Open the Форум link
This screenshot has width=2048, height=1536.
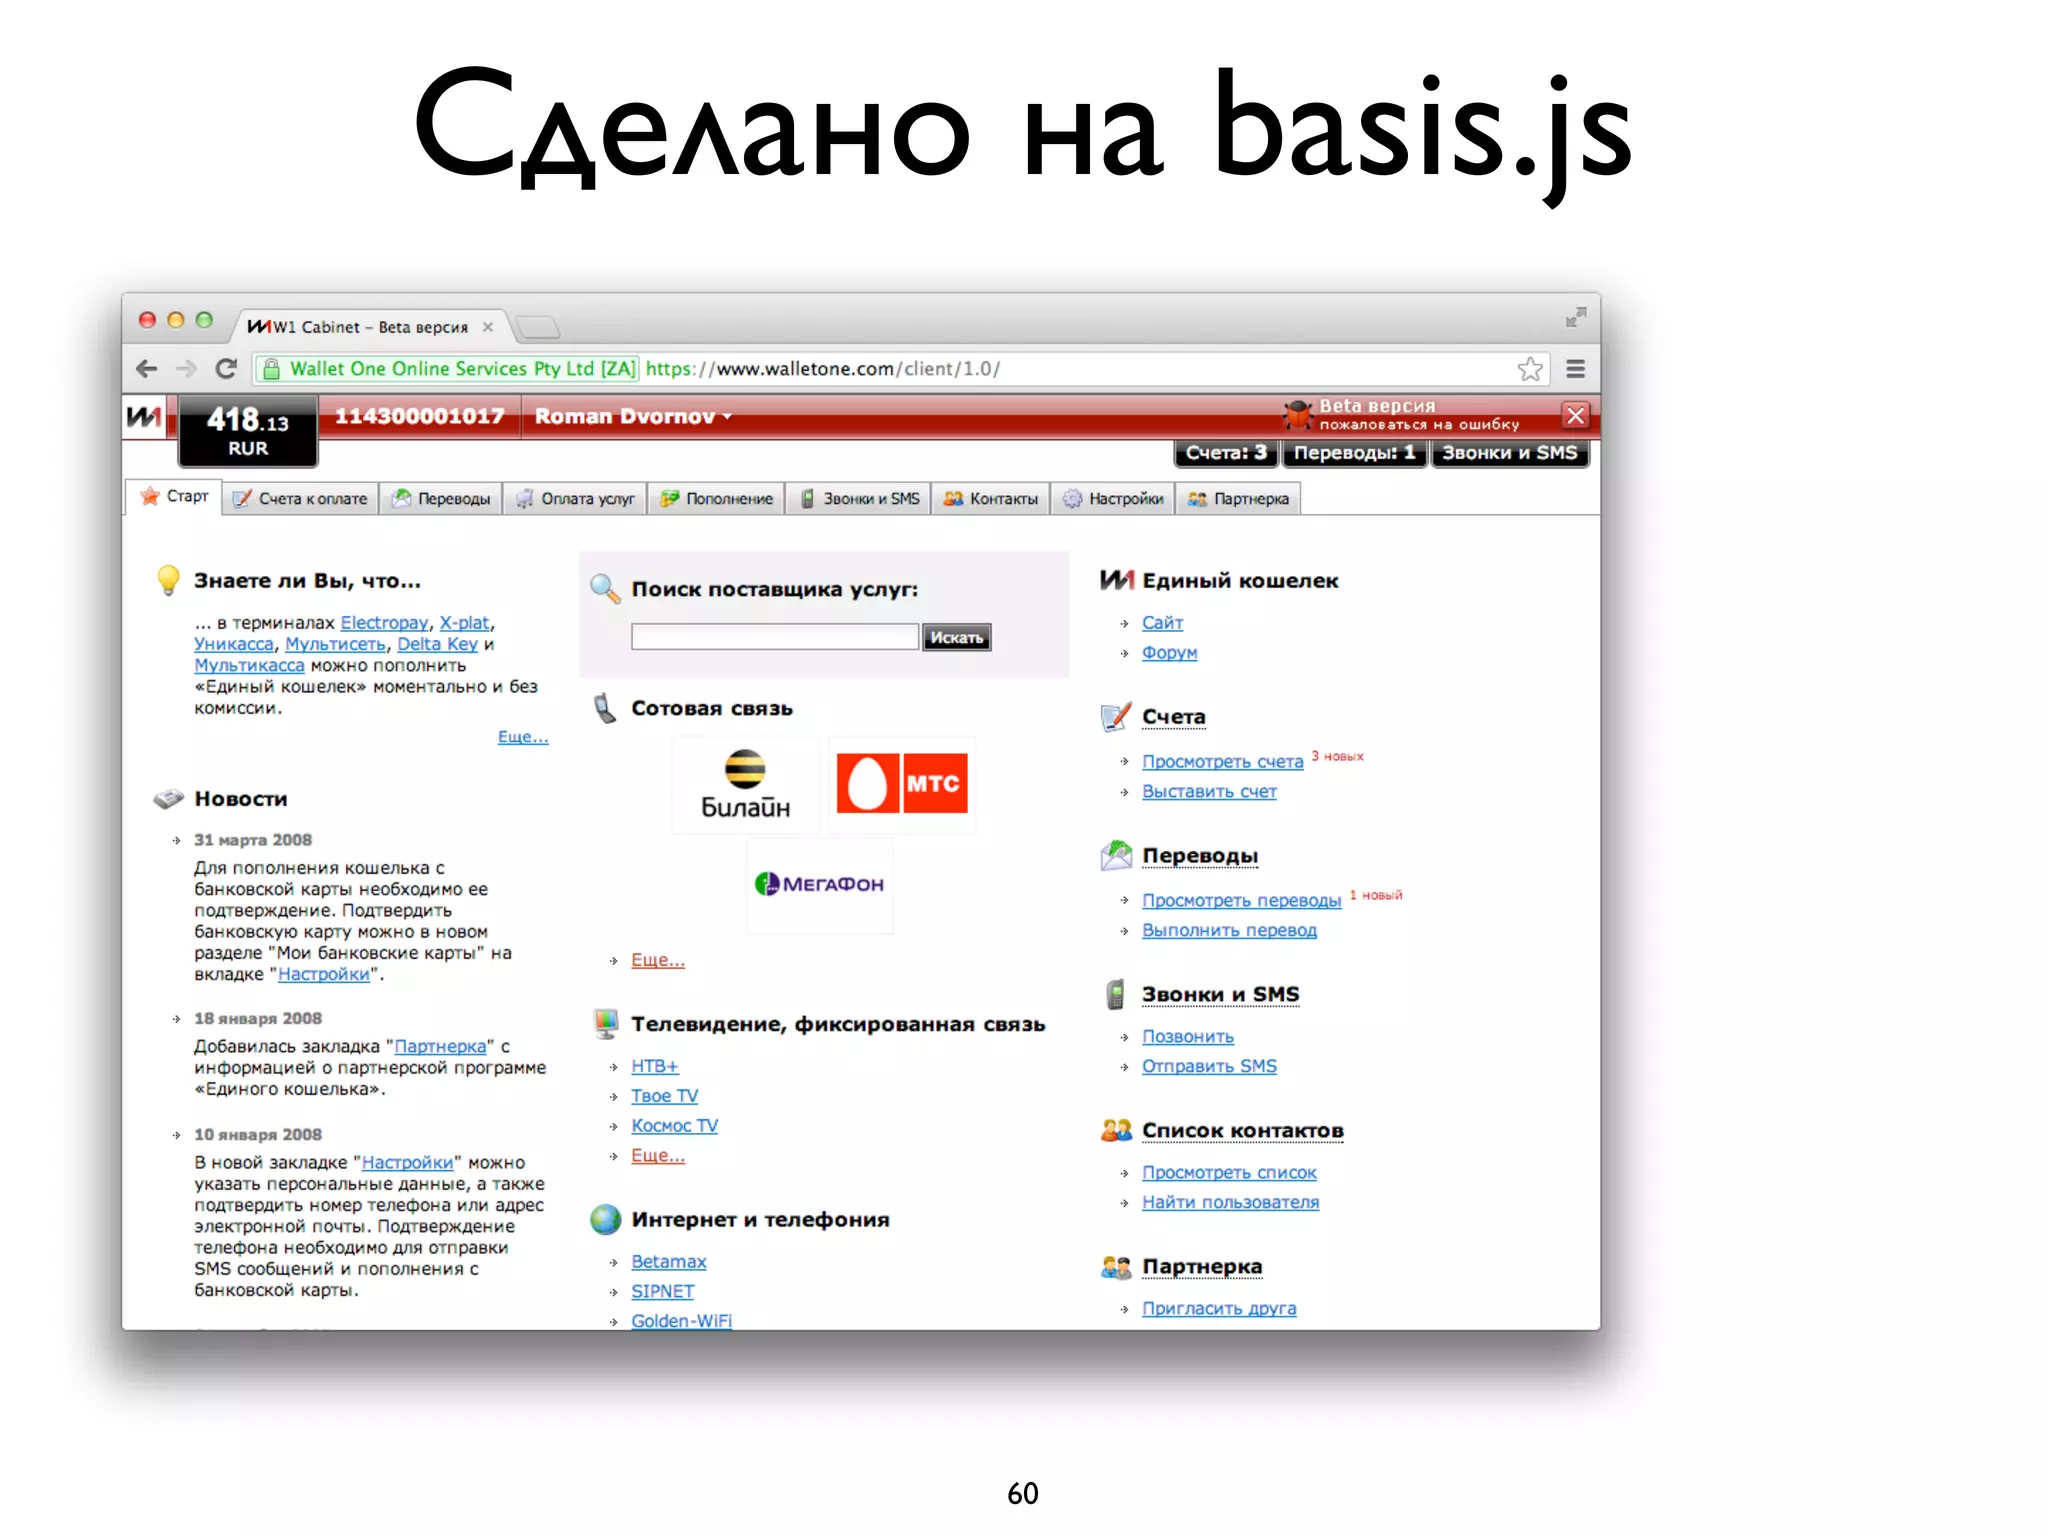(x=1170, y=653)
